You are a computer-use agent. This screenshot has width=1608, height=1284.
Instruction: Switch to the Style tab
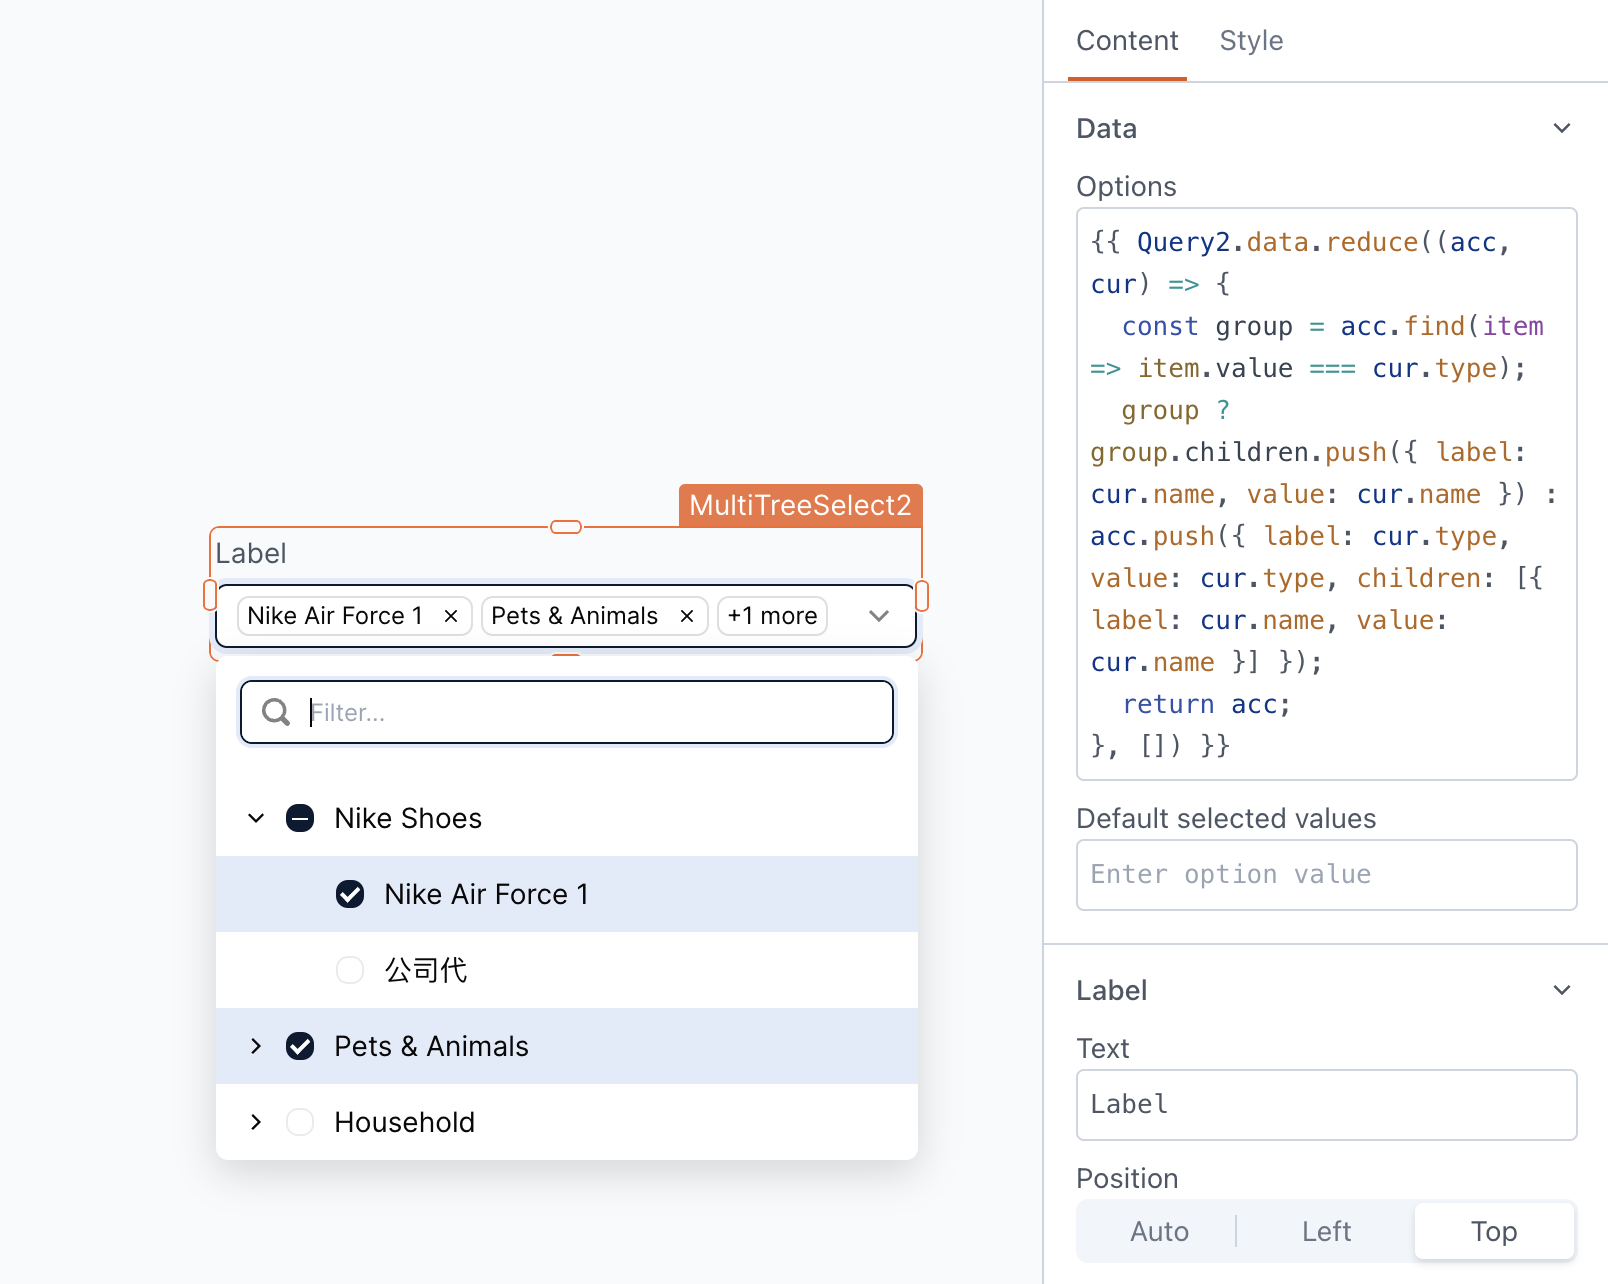(1250, 41)
